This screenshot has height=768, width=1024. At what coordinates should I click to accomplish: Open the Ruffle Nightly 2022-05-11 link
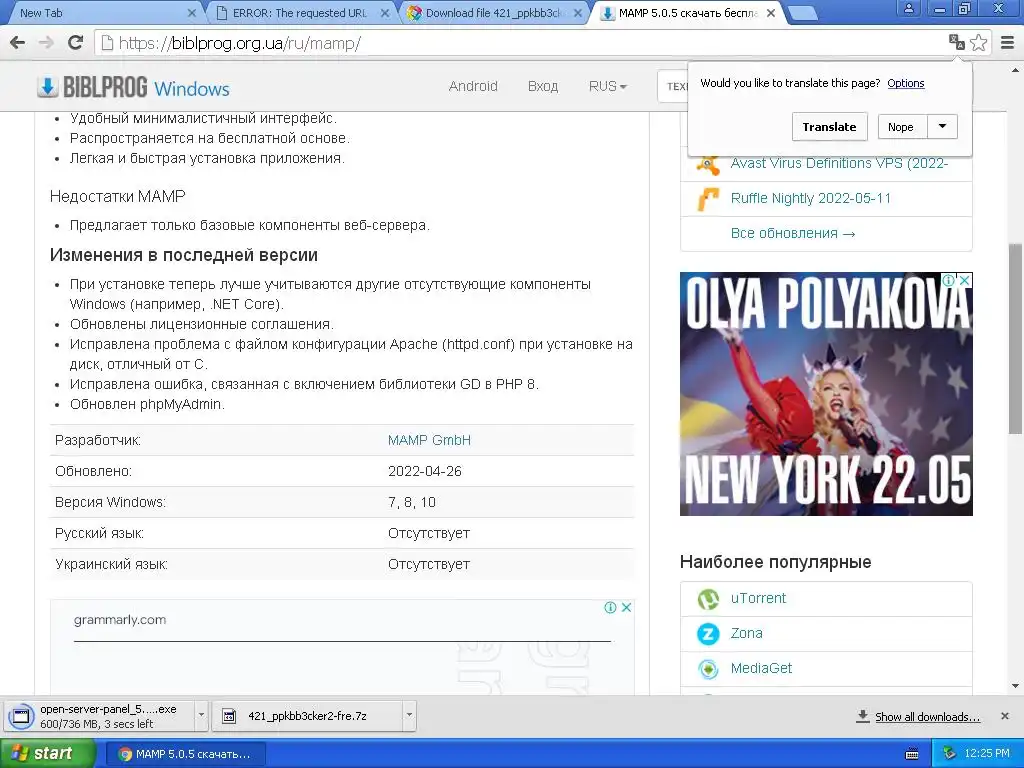[x=810, y=199]
